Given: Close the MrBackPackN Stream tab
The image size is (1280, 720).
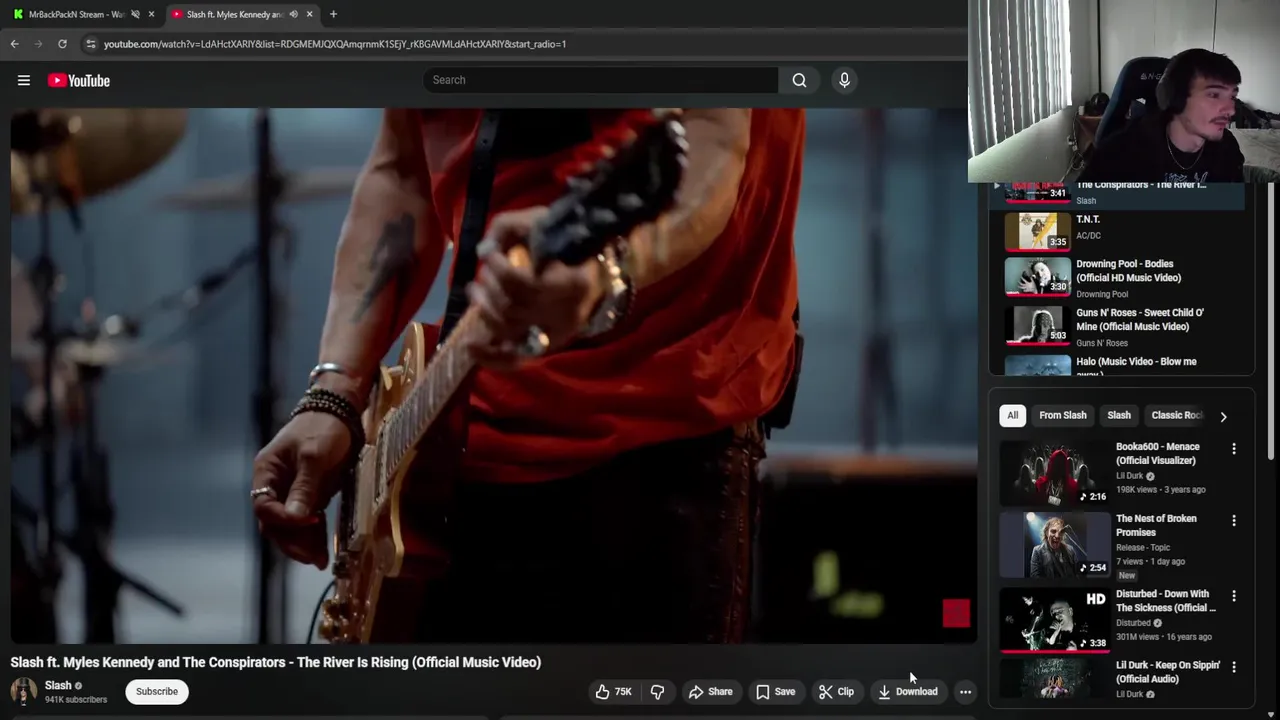Looking at the screenshot, I should point(151,14).
